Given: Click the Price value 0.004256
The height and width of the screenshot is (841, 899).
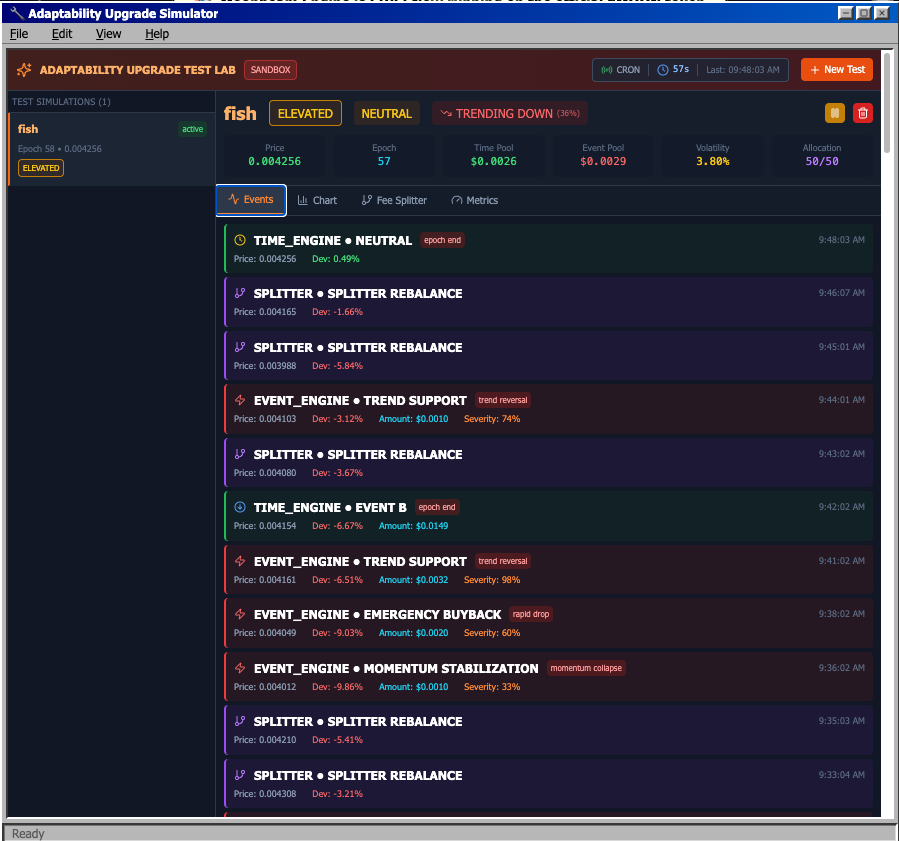Looking at the screenshot, I should point(275,162).
